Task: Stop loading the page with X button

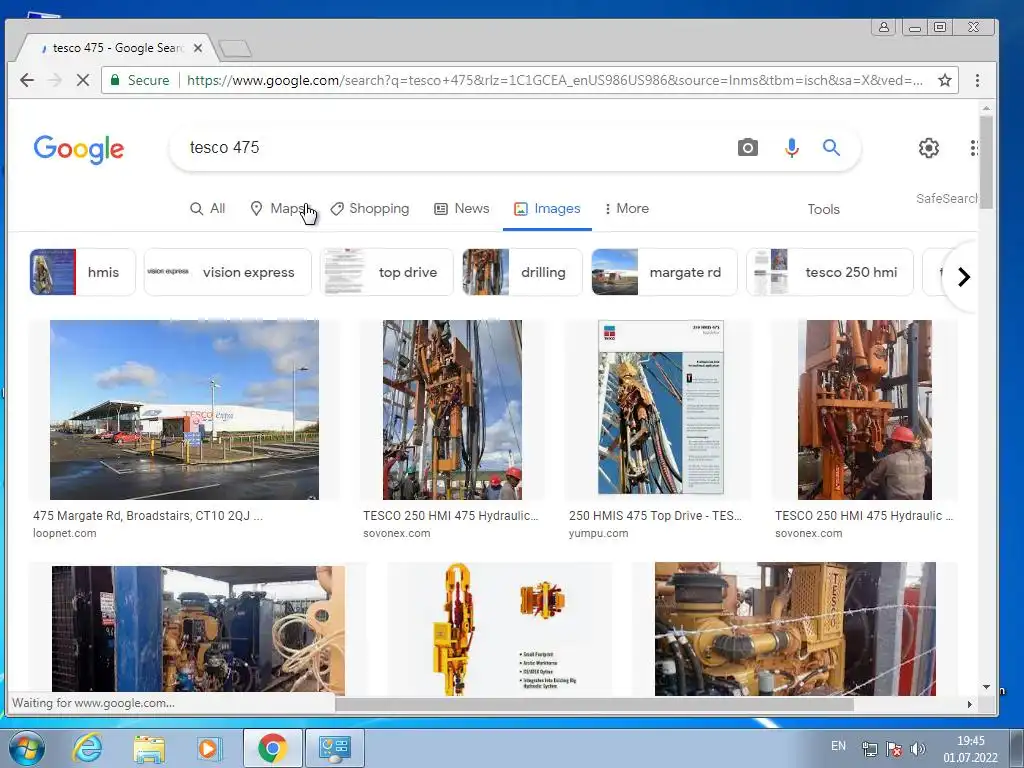Action: coord(83,80)
